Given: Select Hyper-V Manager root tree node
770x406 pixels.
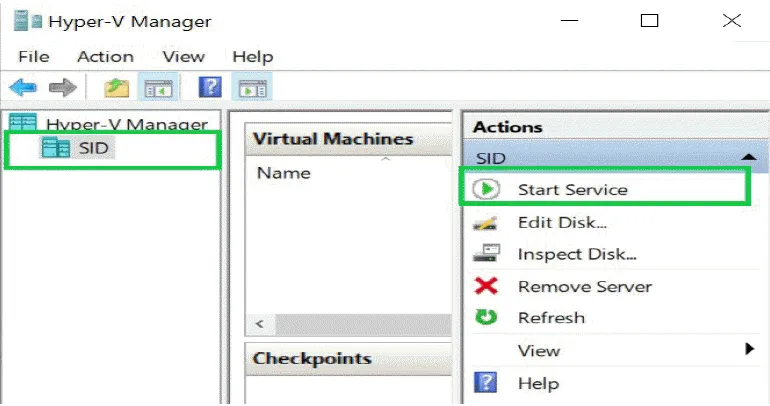Looking at the screenshot, I should [x=127, y=125].
